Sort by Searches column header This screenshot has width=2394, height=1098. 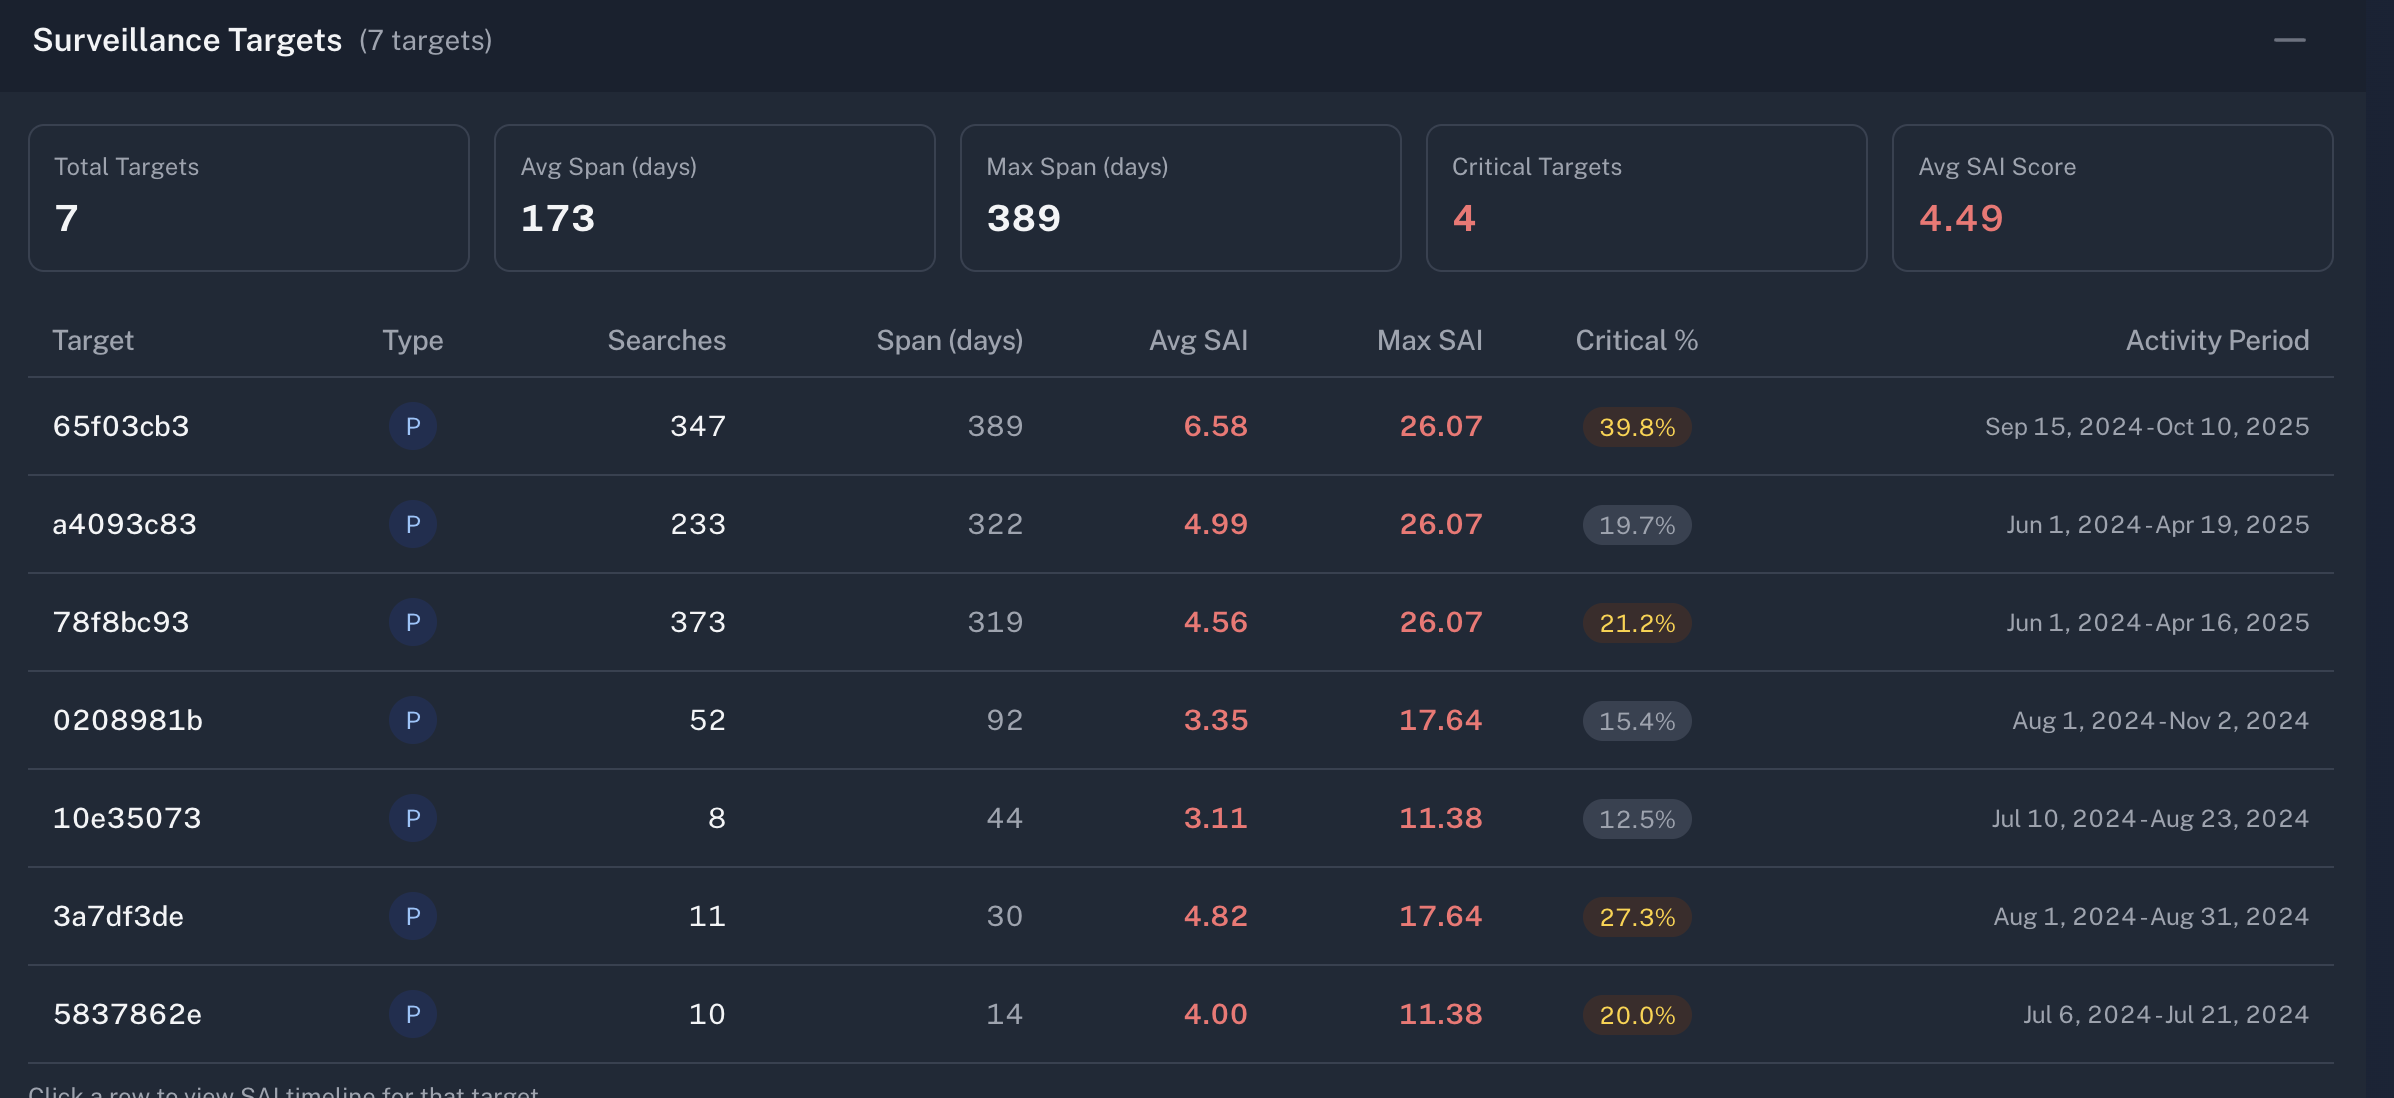[x=666, y=341]
